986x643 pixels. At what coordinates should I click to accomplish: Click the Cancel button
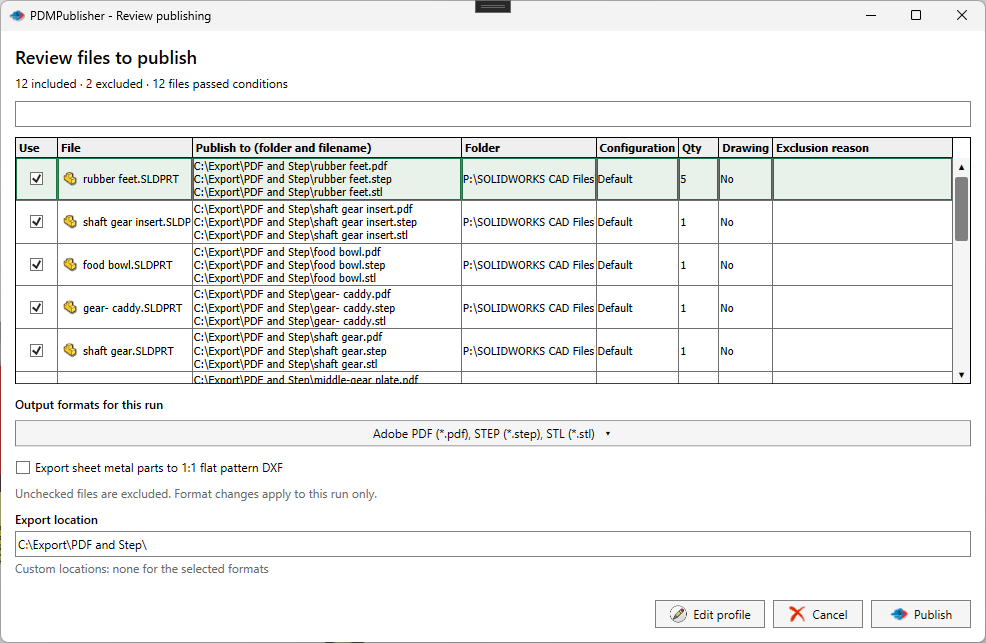817,614
